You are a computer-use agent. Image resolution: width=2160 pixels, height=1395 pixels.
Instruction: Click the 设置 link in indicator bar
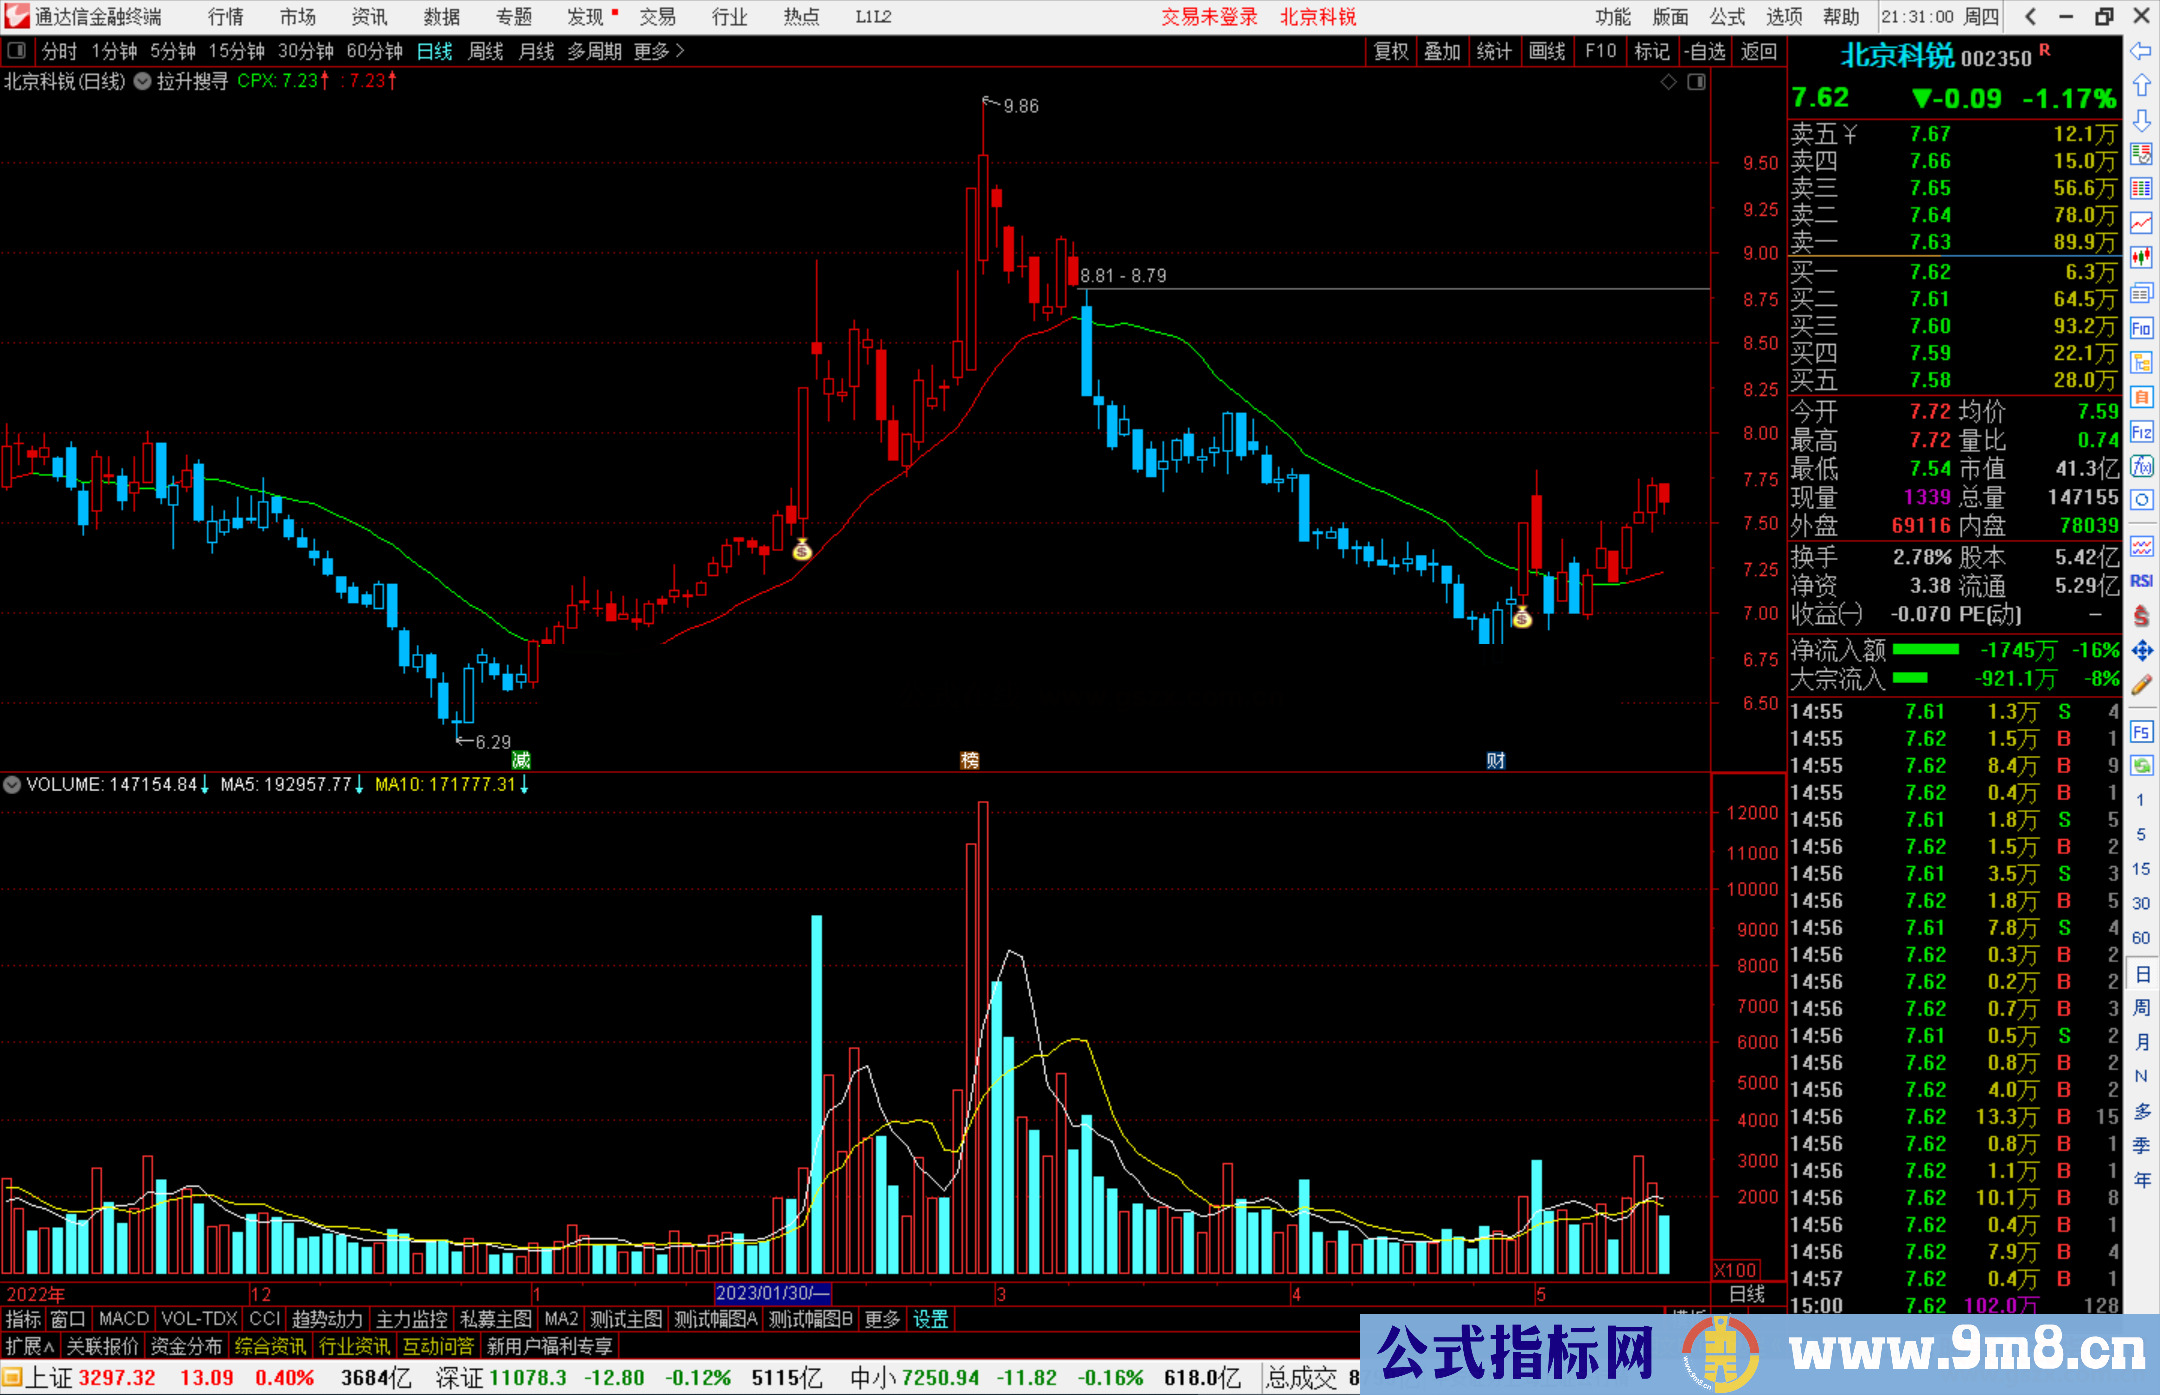tap(930, 1319)
